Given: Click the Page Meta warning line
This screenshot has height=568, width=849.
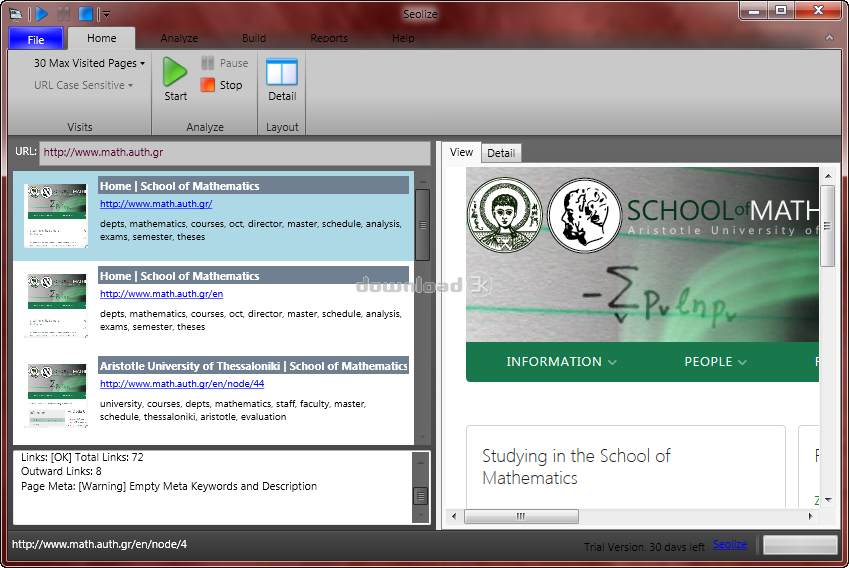Looking at the screenshot, I should point(169,486).
